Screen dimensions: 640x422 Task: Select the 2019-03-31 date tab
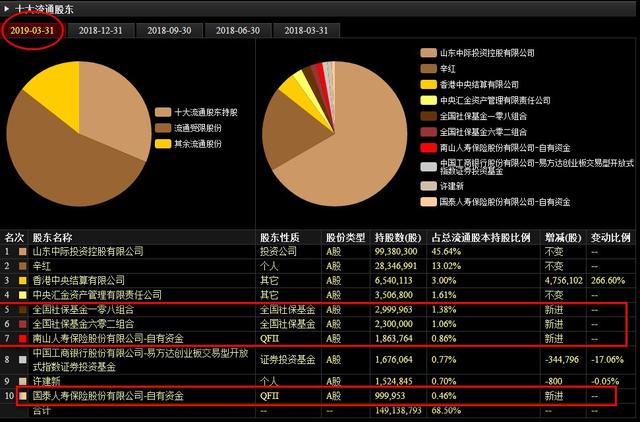(34, 30)
